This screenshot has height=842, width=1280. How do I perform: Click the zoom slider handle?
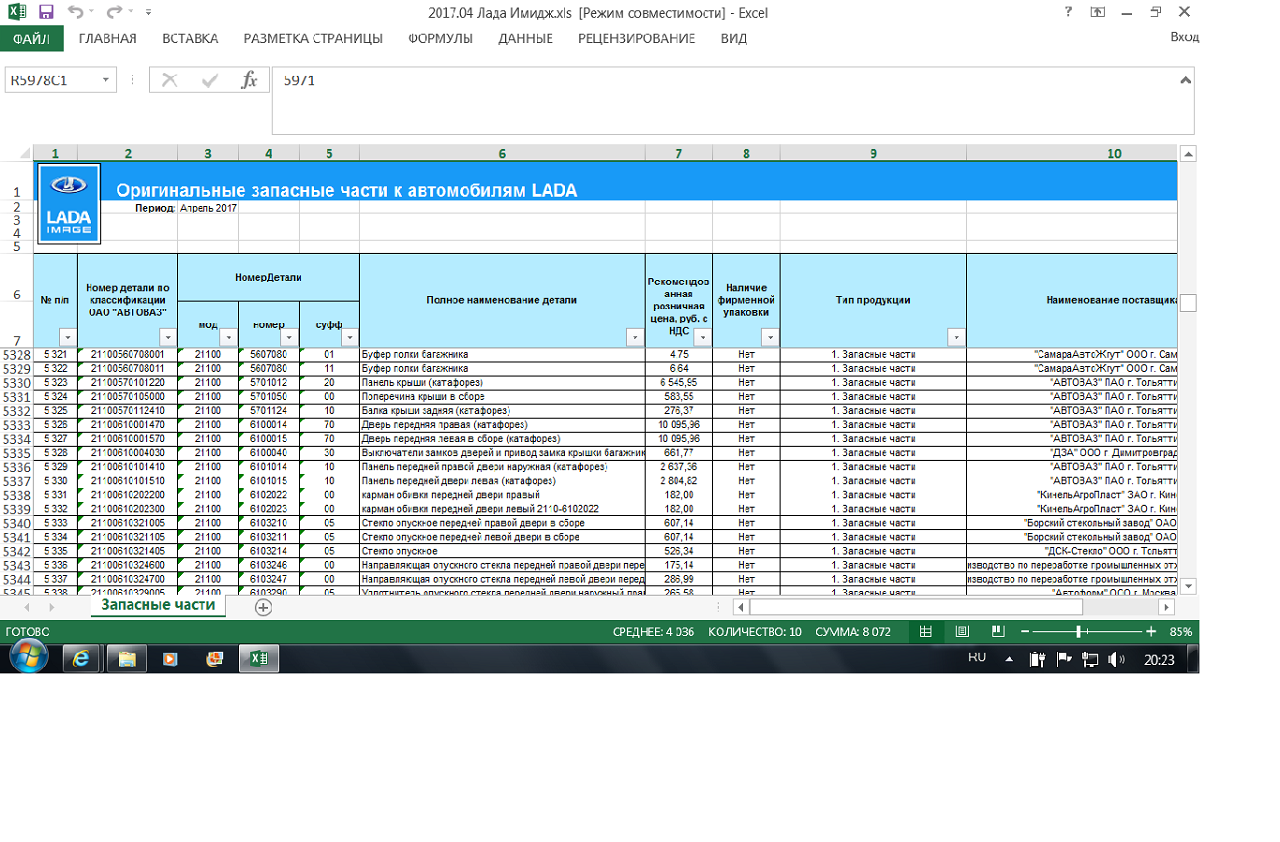tap(1079, 632)
